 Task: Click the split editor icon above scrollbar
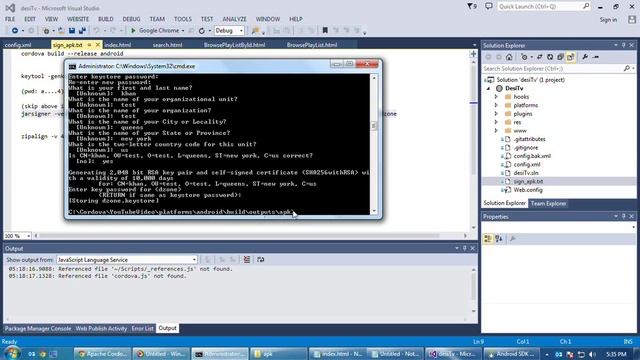pos(473,53)
